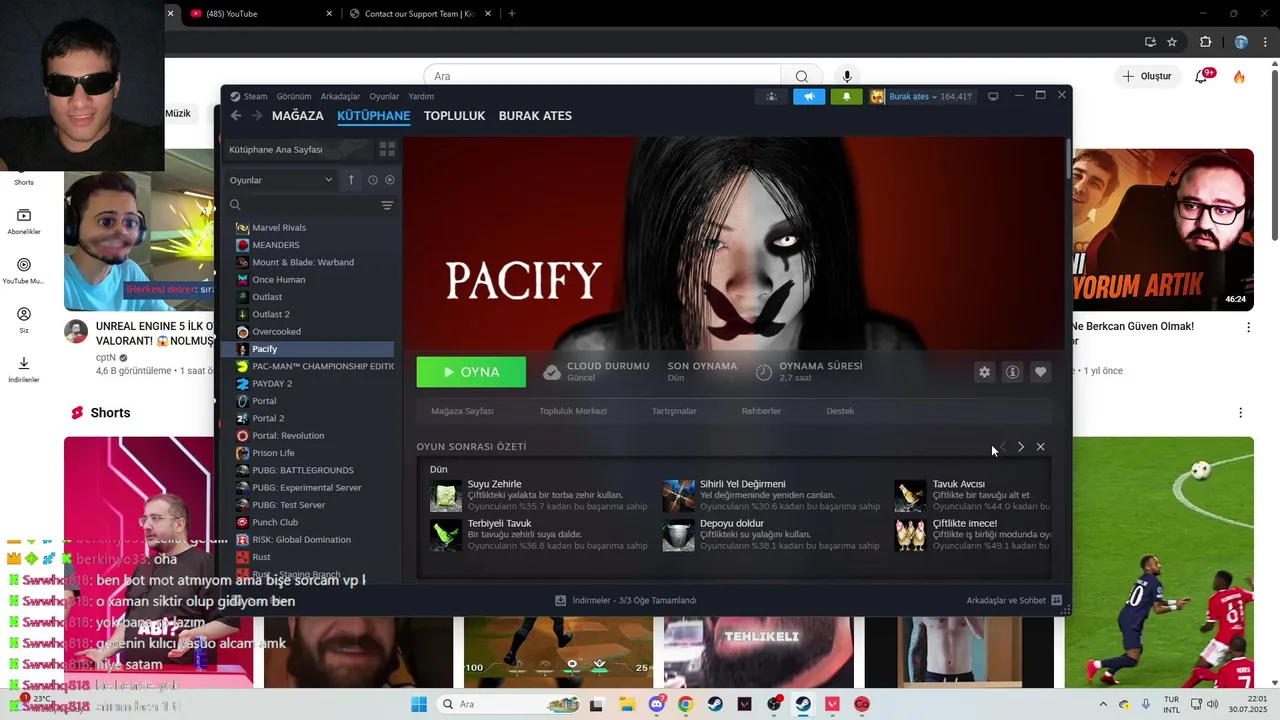Expand Oyunlar library category dropdown

point(282,180)
